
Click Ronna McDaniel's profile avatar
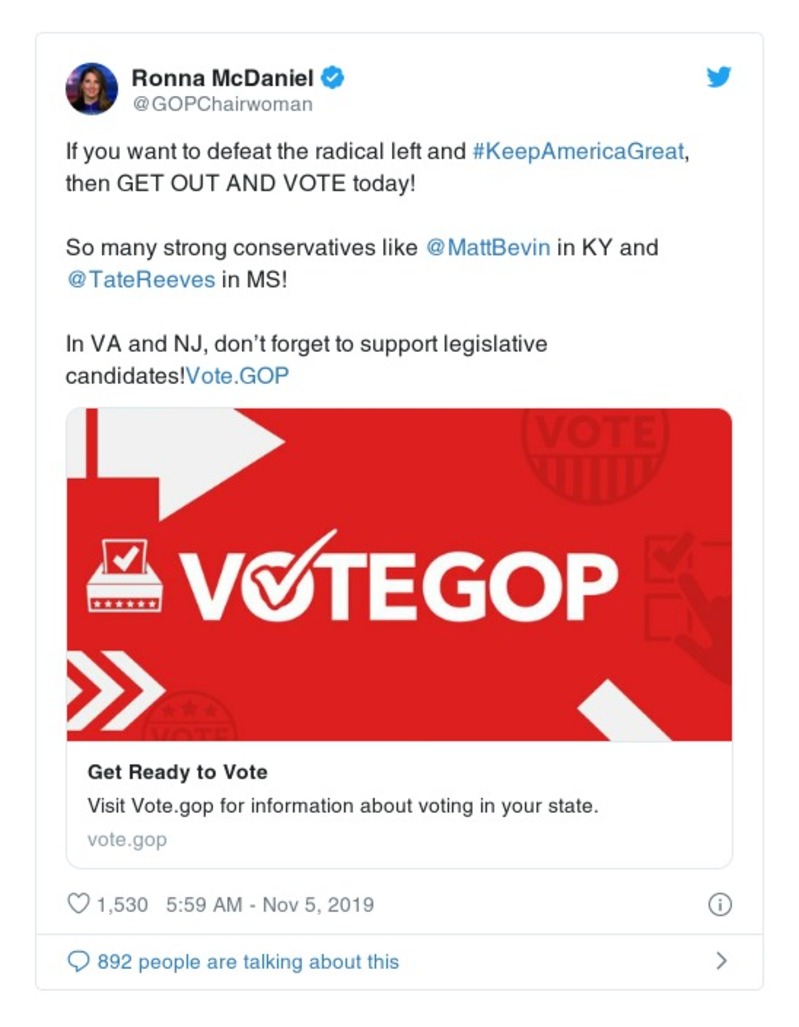click(x=92, y=89)
